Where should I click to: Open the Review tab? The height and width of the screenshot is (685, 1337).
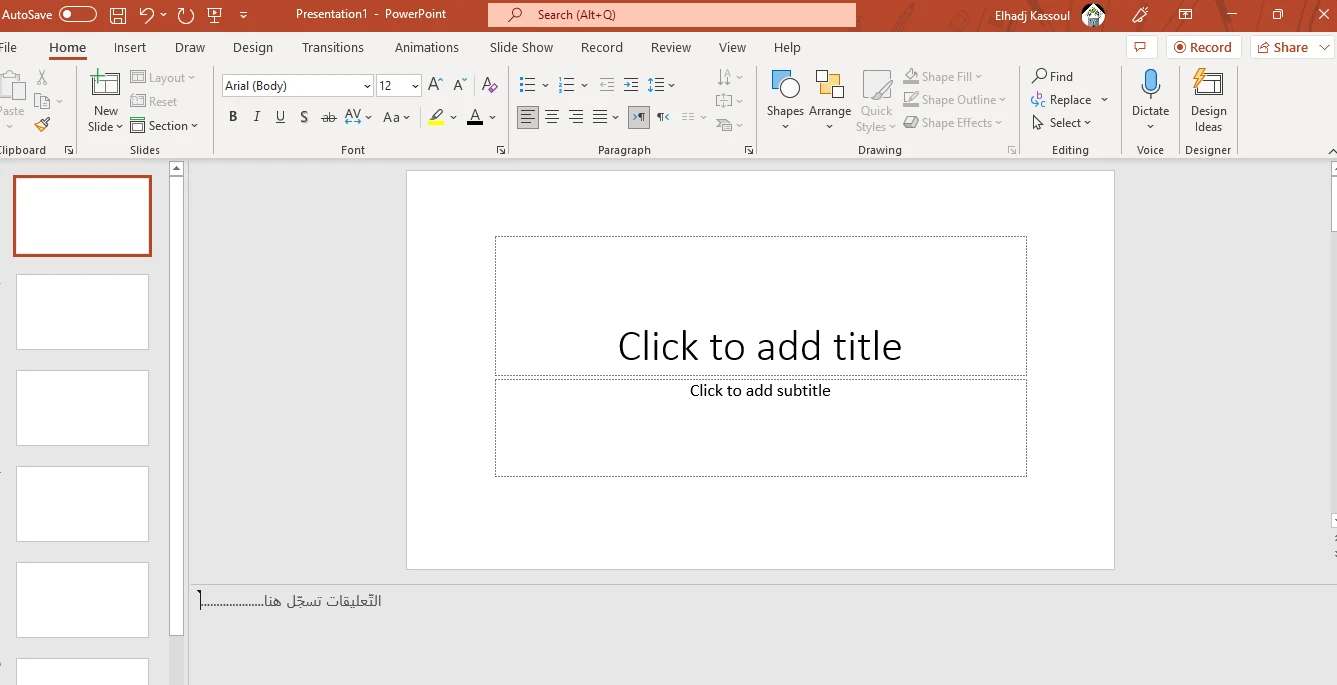pos(671,47)
